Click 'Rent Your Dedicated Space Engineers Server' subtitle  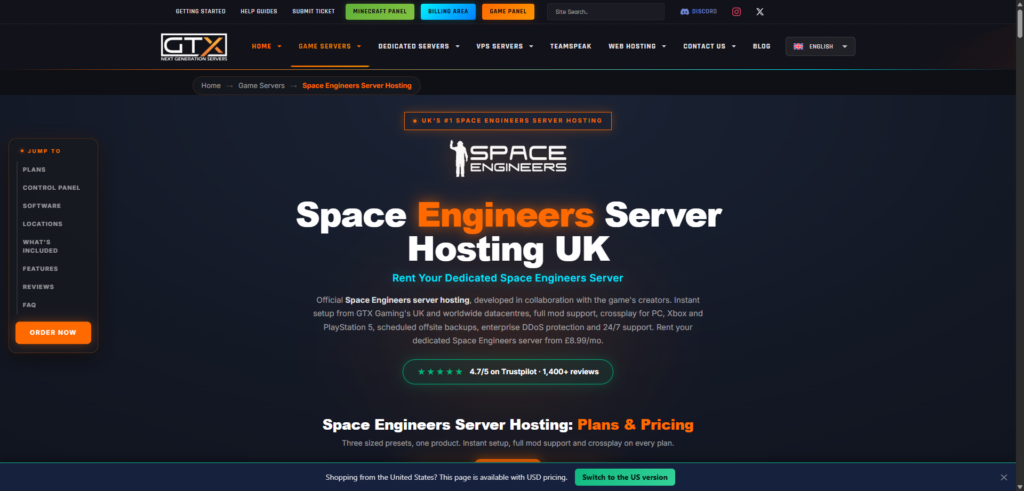(x=507, y=278)
